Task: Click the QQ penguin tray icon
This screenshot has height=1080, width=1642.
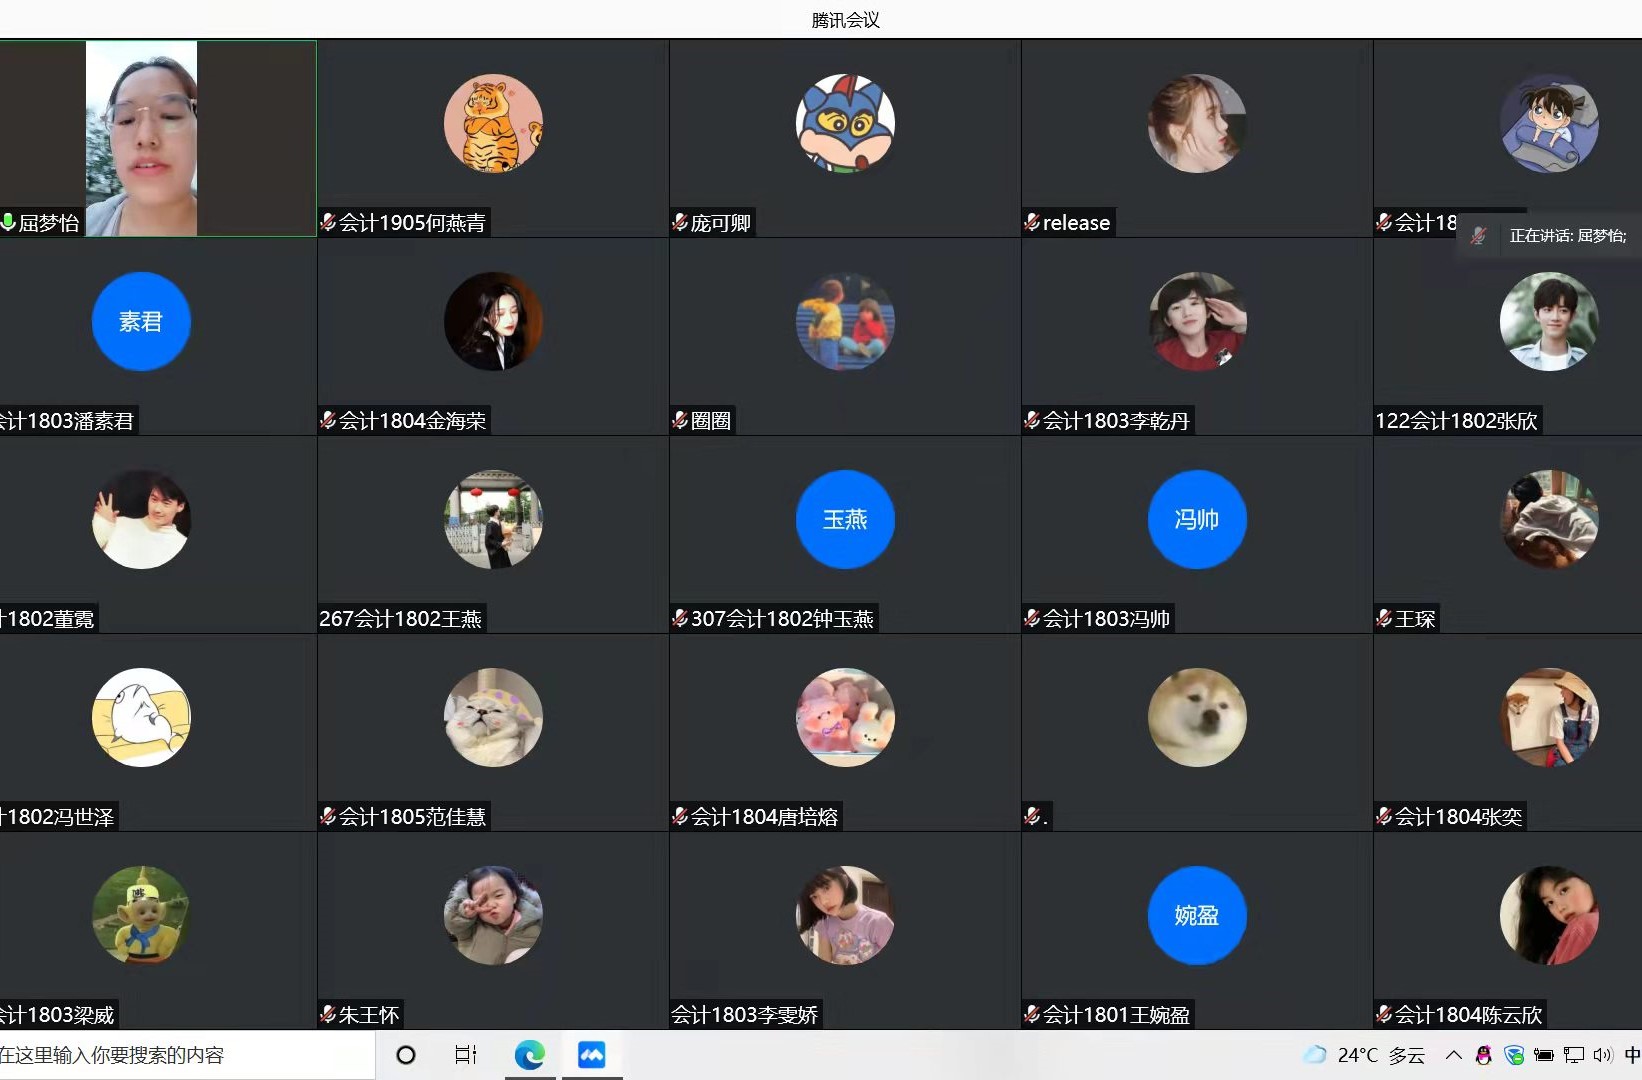Action: click(1484, 1055)
